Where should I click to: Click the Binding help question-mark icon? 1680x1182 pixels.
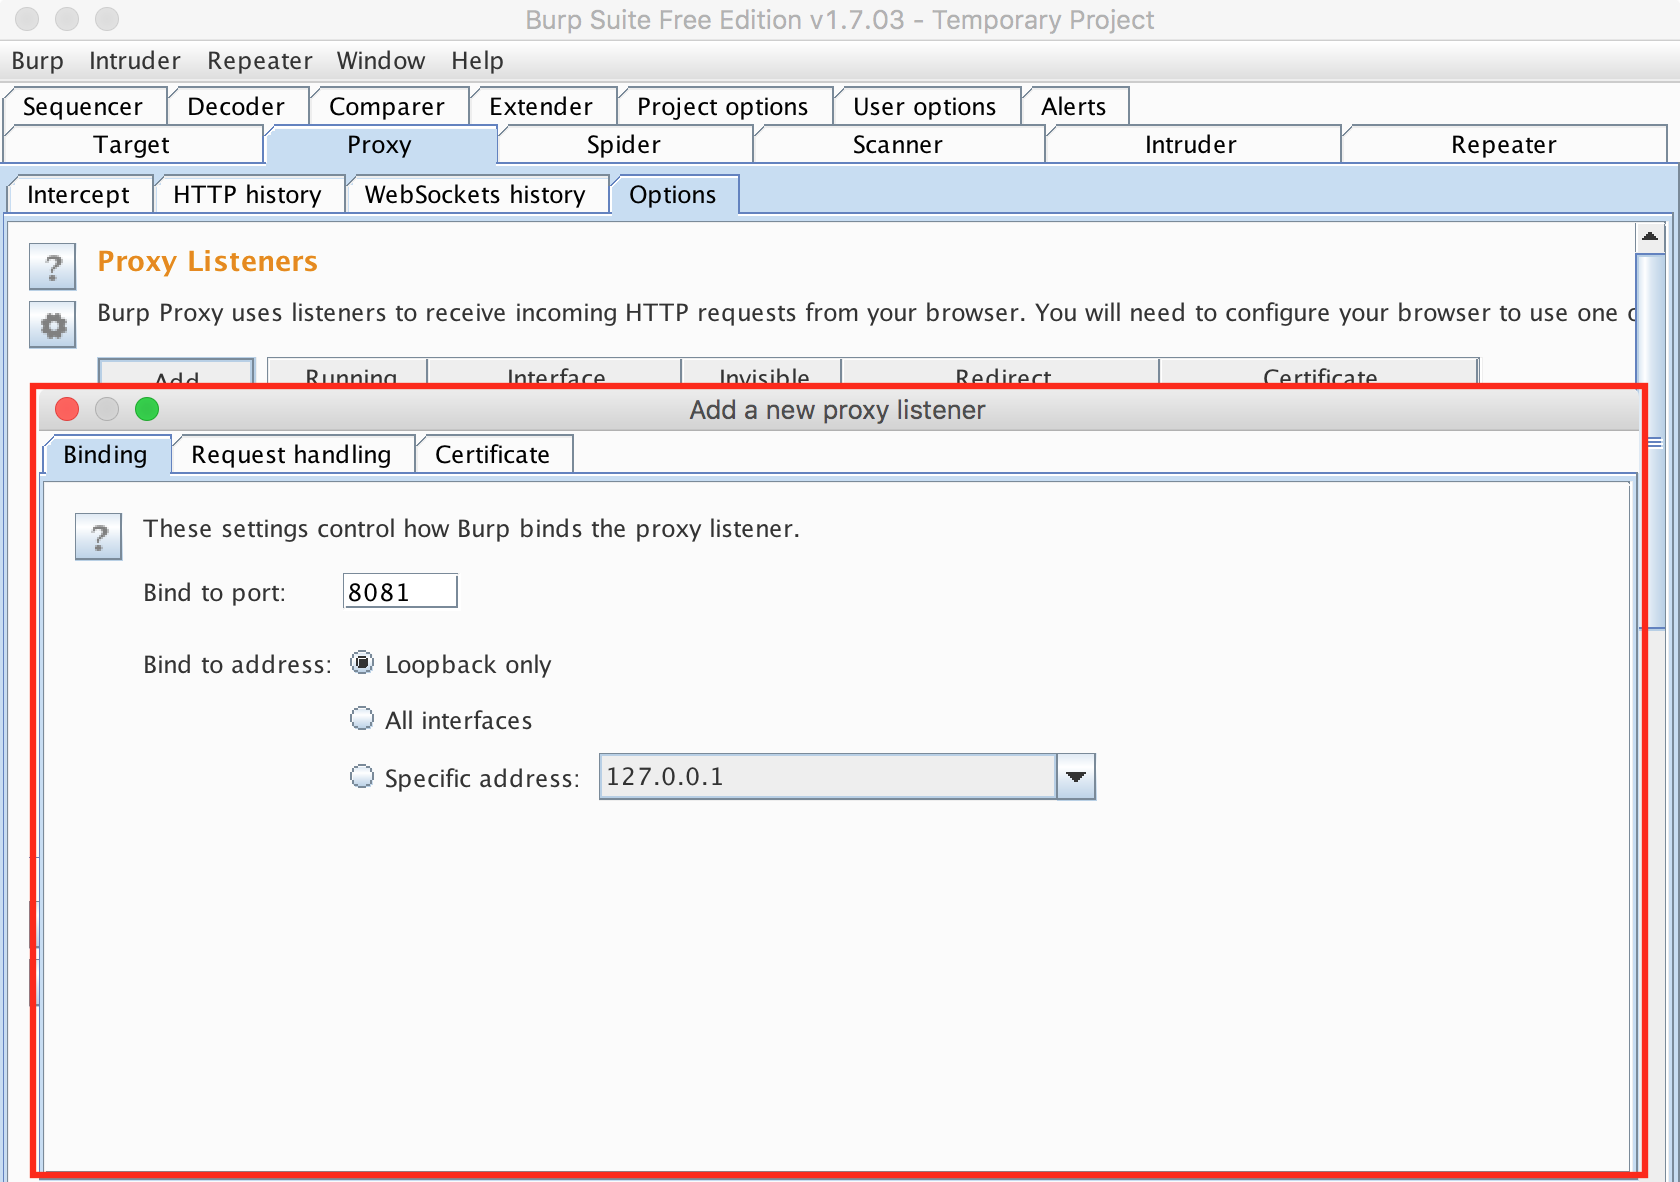click(x=98, y=537)
